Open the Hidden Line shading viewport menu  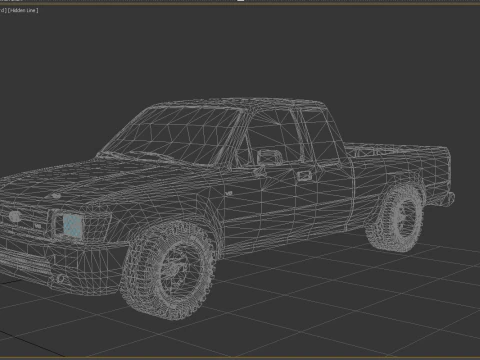point(23,10)
